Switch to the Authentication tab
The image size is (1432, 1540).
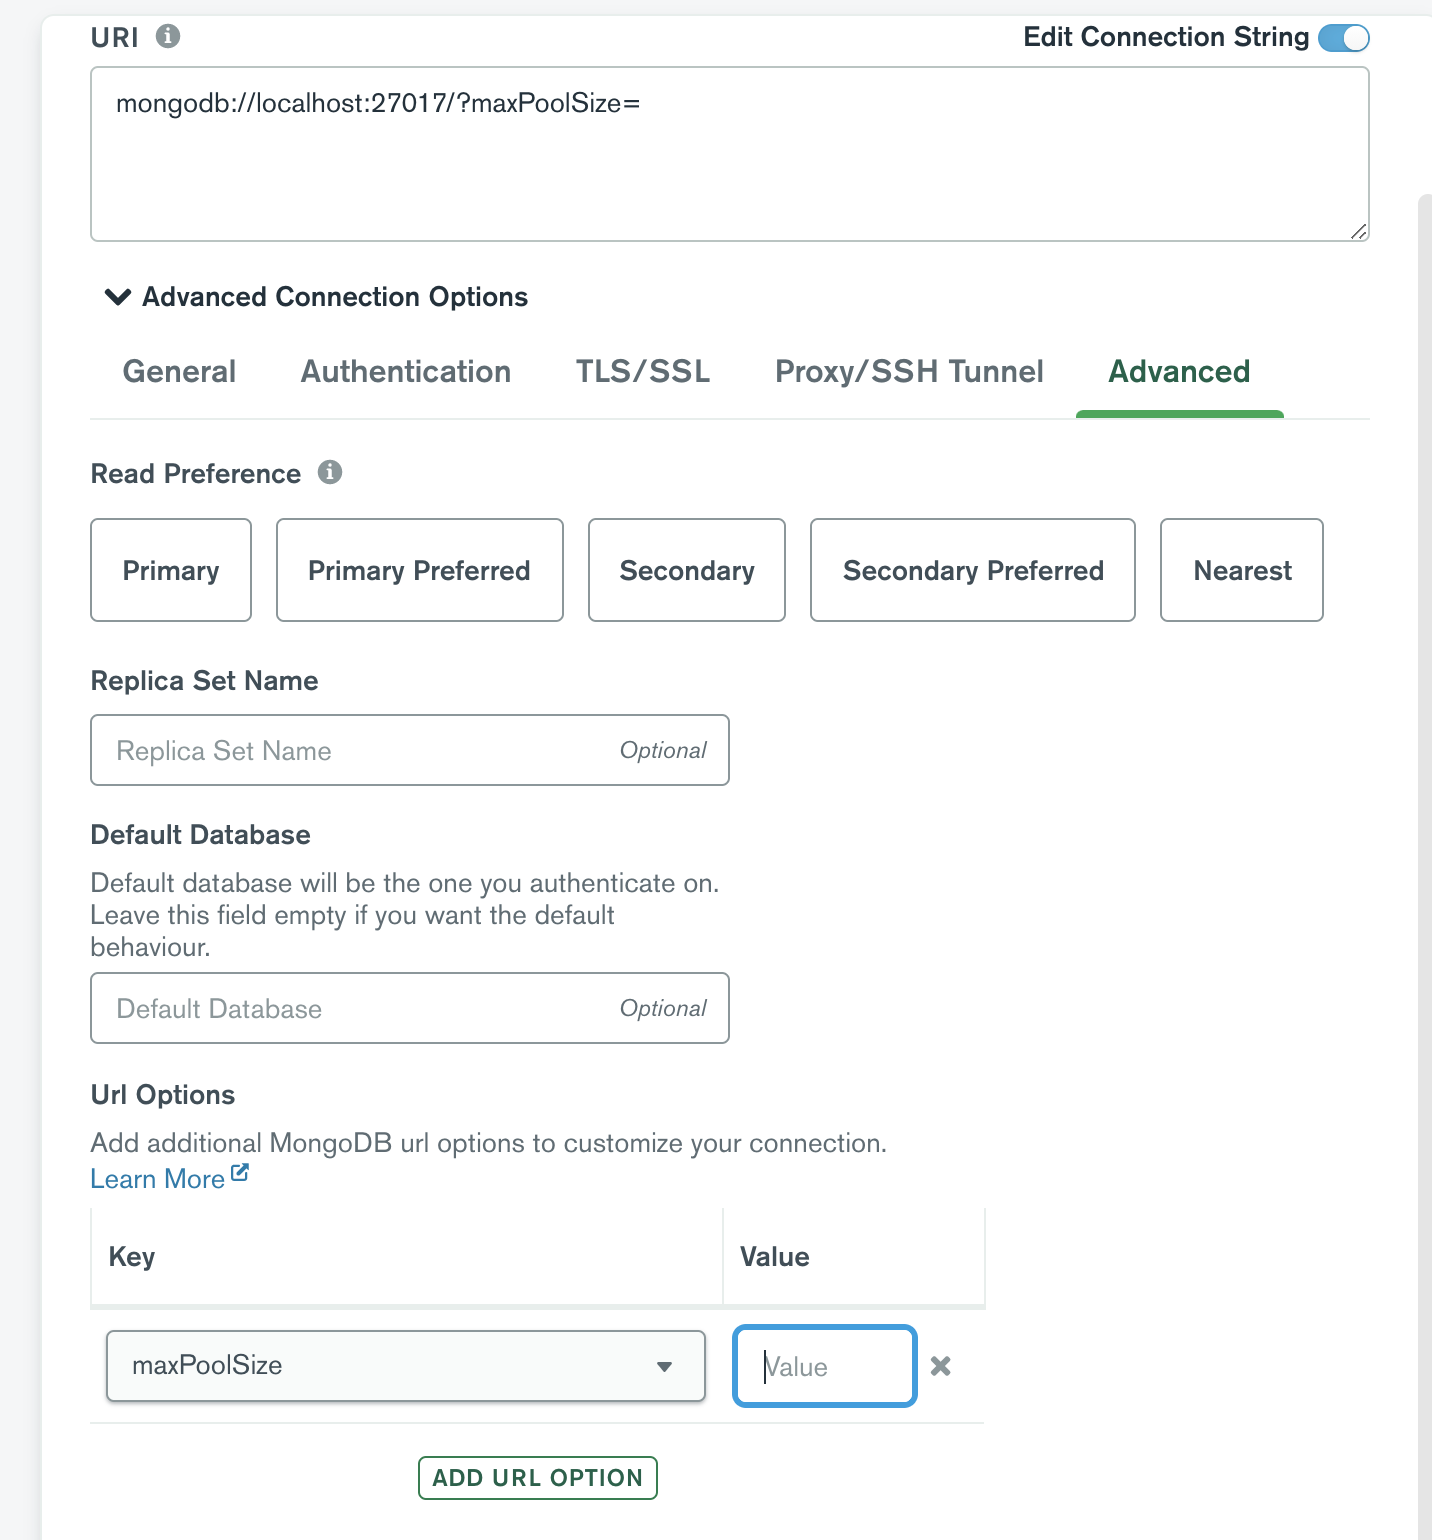coord(406,372)
